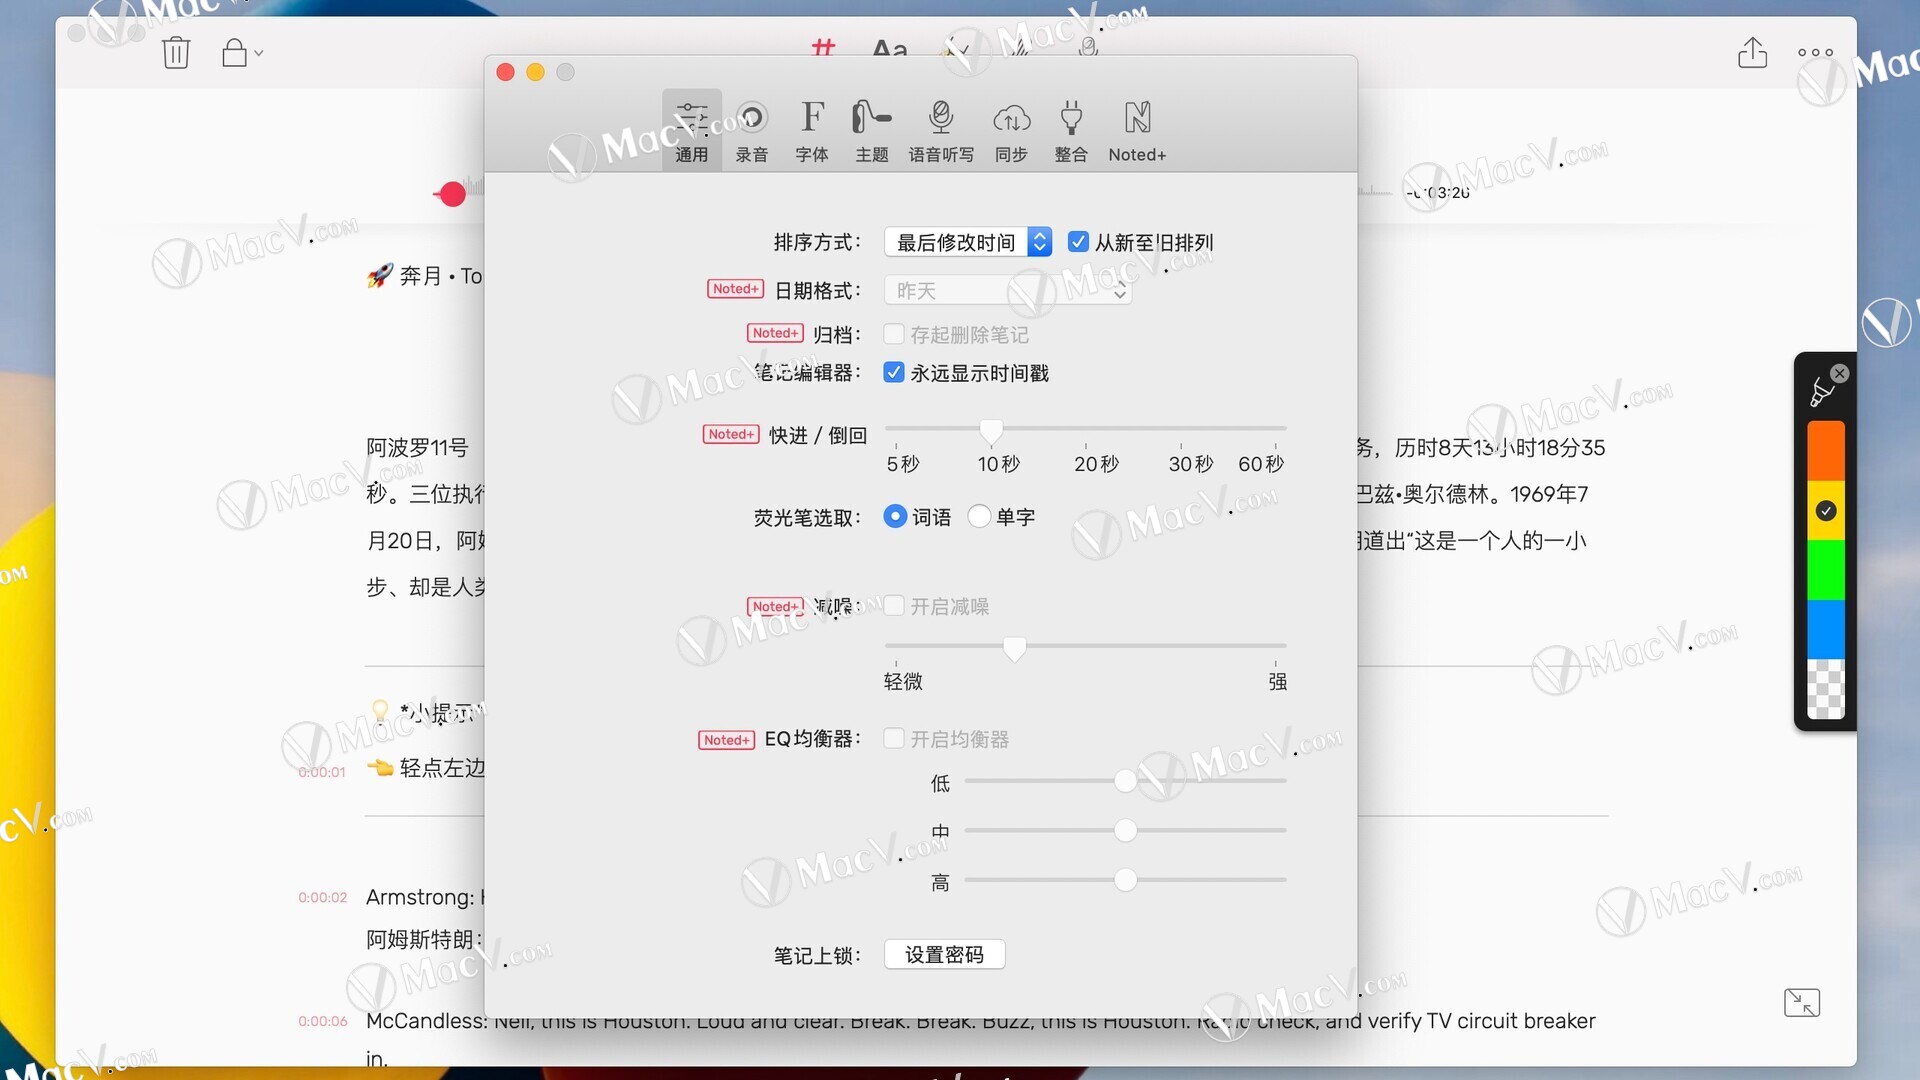Open the 语音听写 dictation preferences tab
This screenshot has width=1920, height=1080.
click(940, 130)
